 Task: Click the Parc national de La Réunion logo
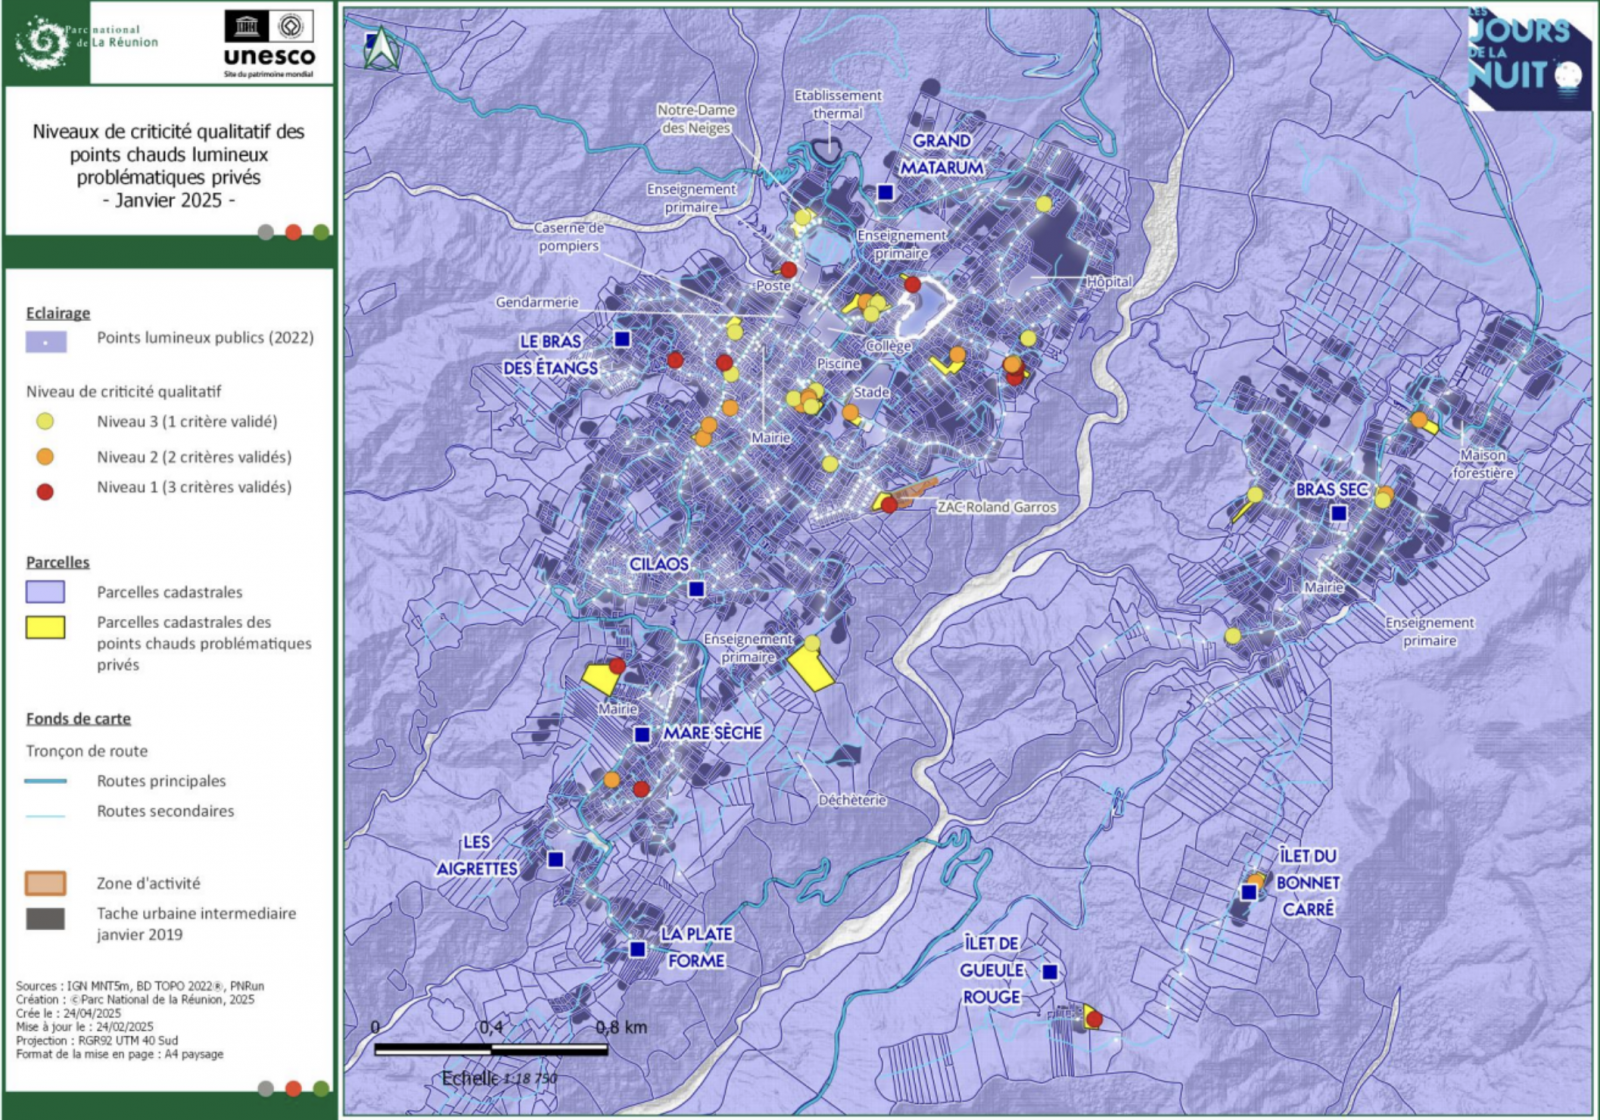click(x=85, y=42)
